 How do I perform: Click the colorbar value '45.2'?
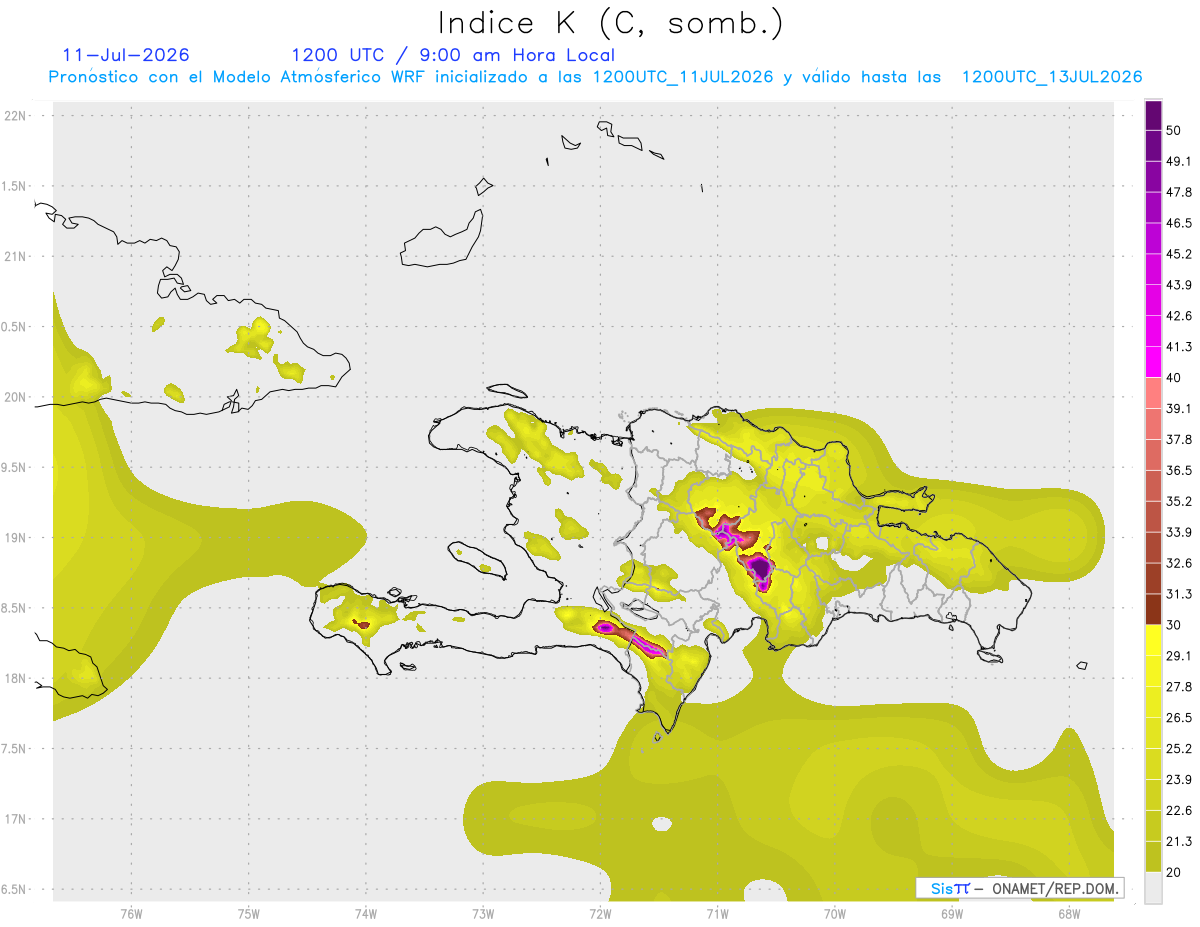[1179, 254]
